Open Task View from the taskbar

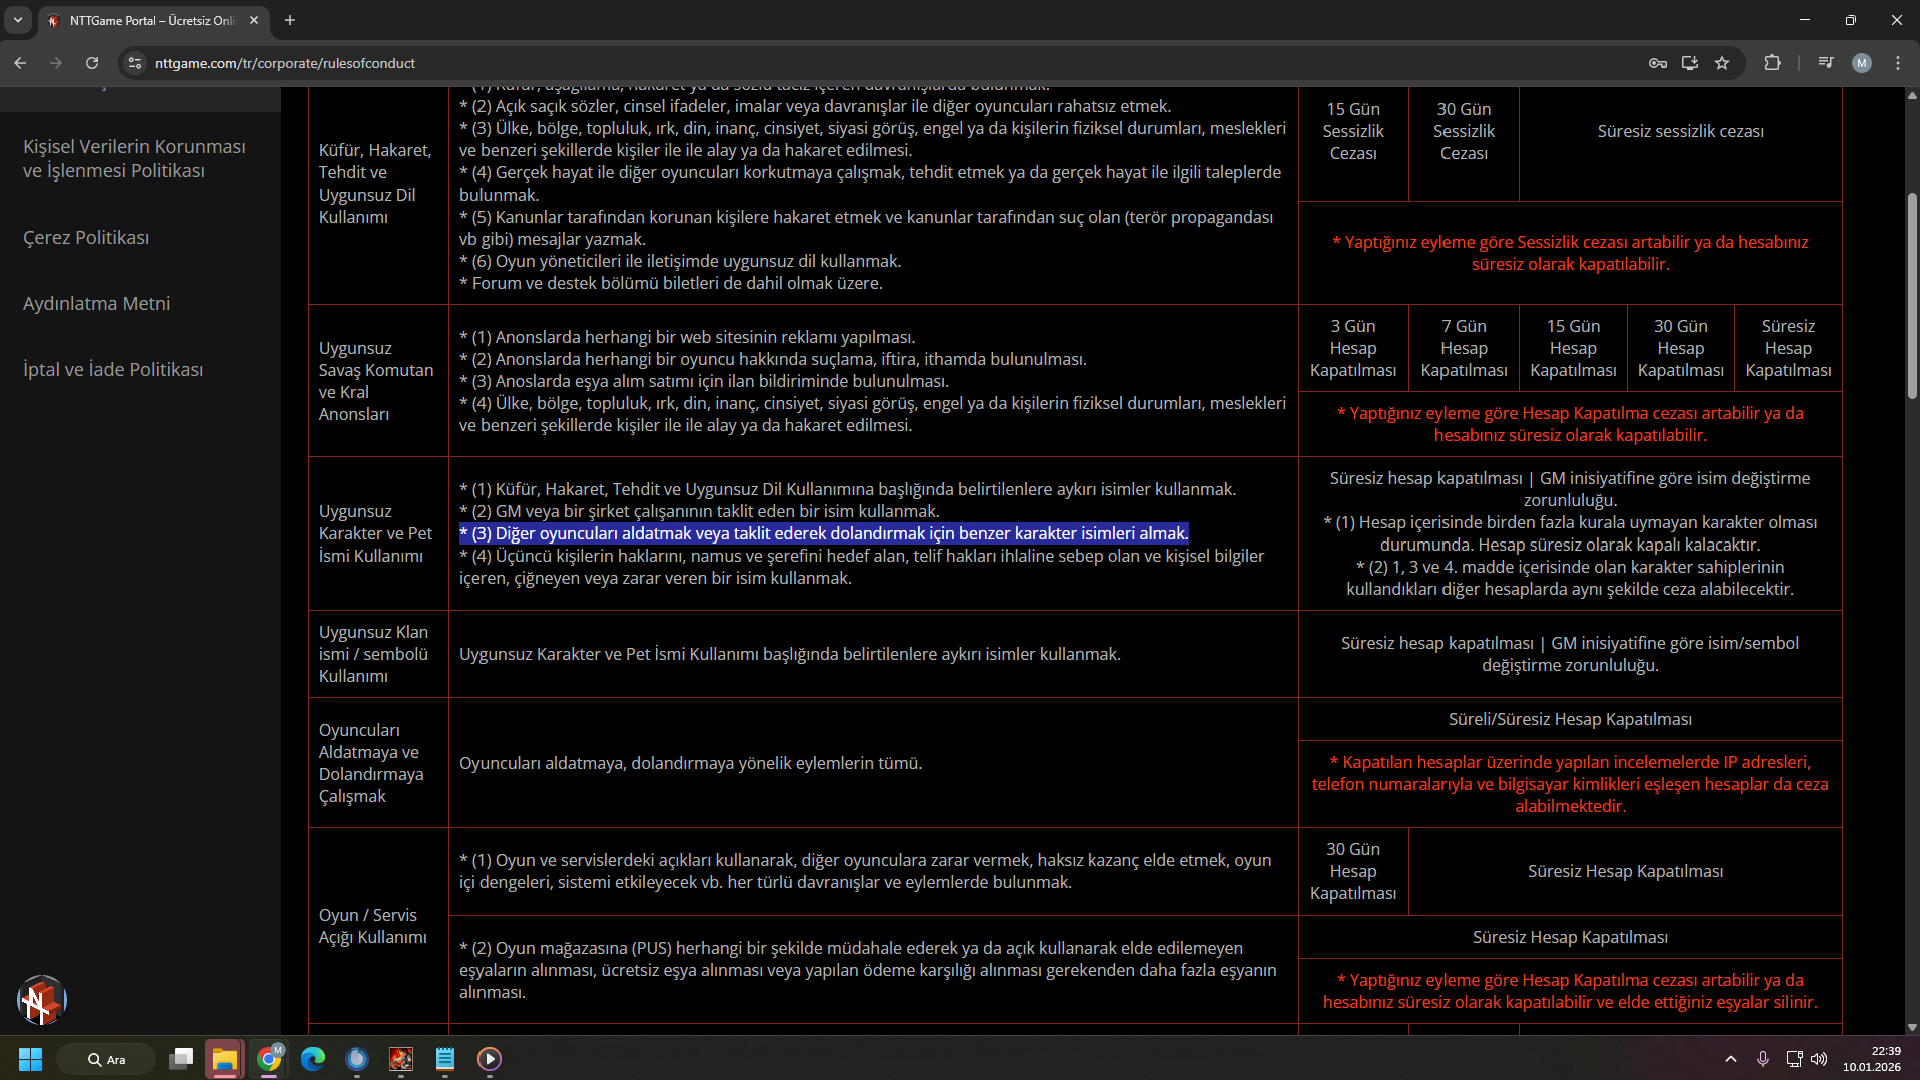(181, 1059)
